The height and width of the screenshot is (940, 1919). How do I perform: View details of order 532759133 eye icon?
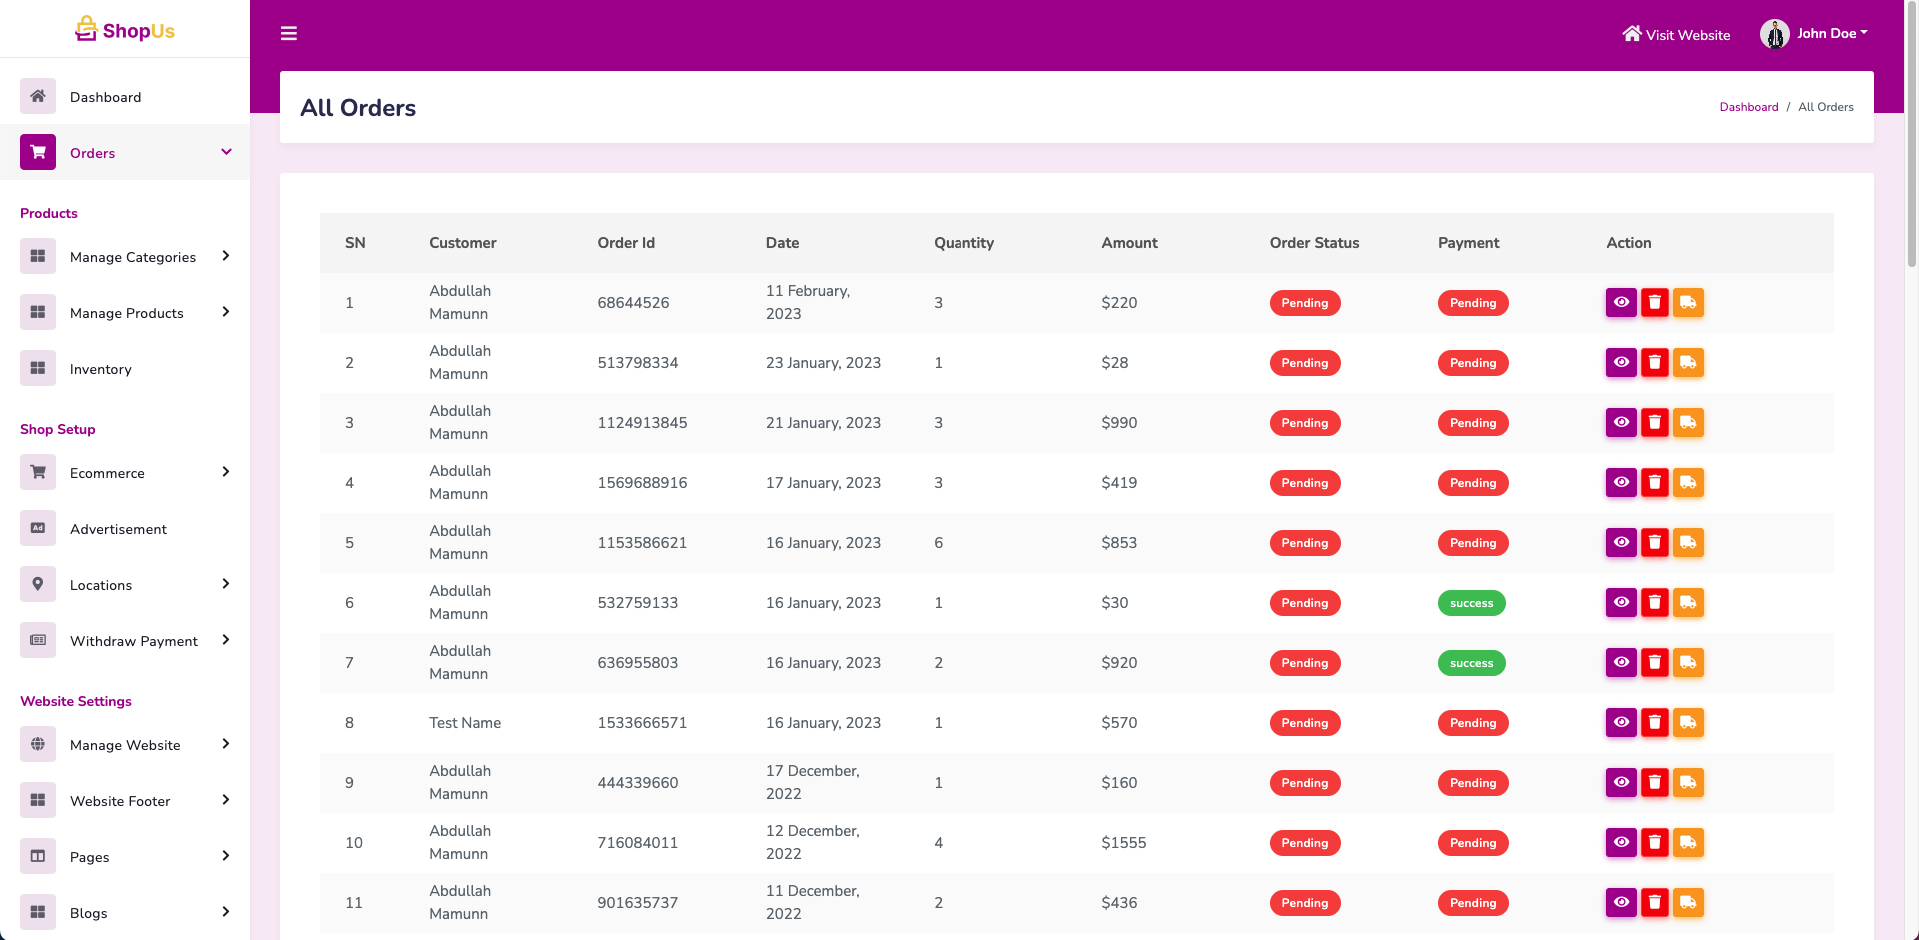point(1621,603)
